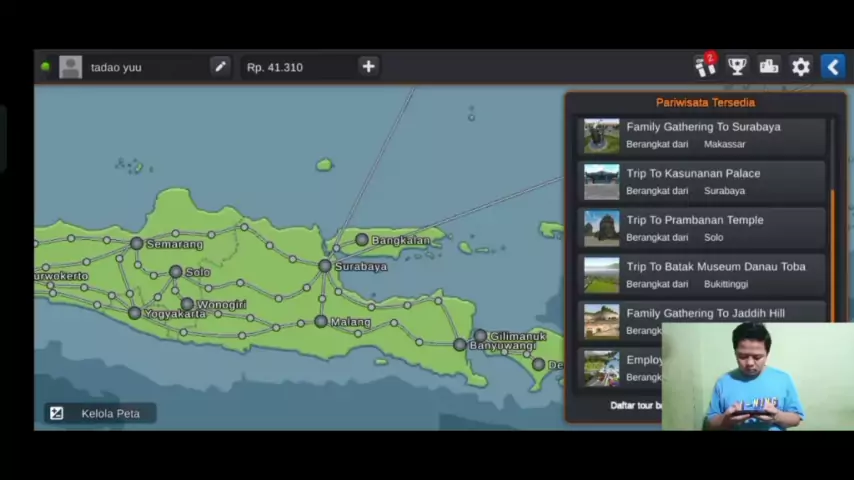
Task: Click the blue back arrow button
Action: coord(833,67)
